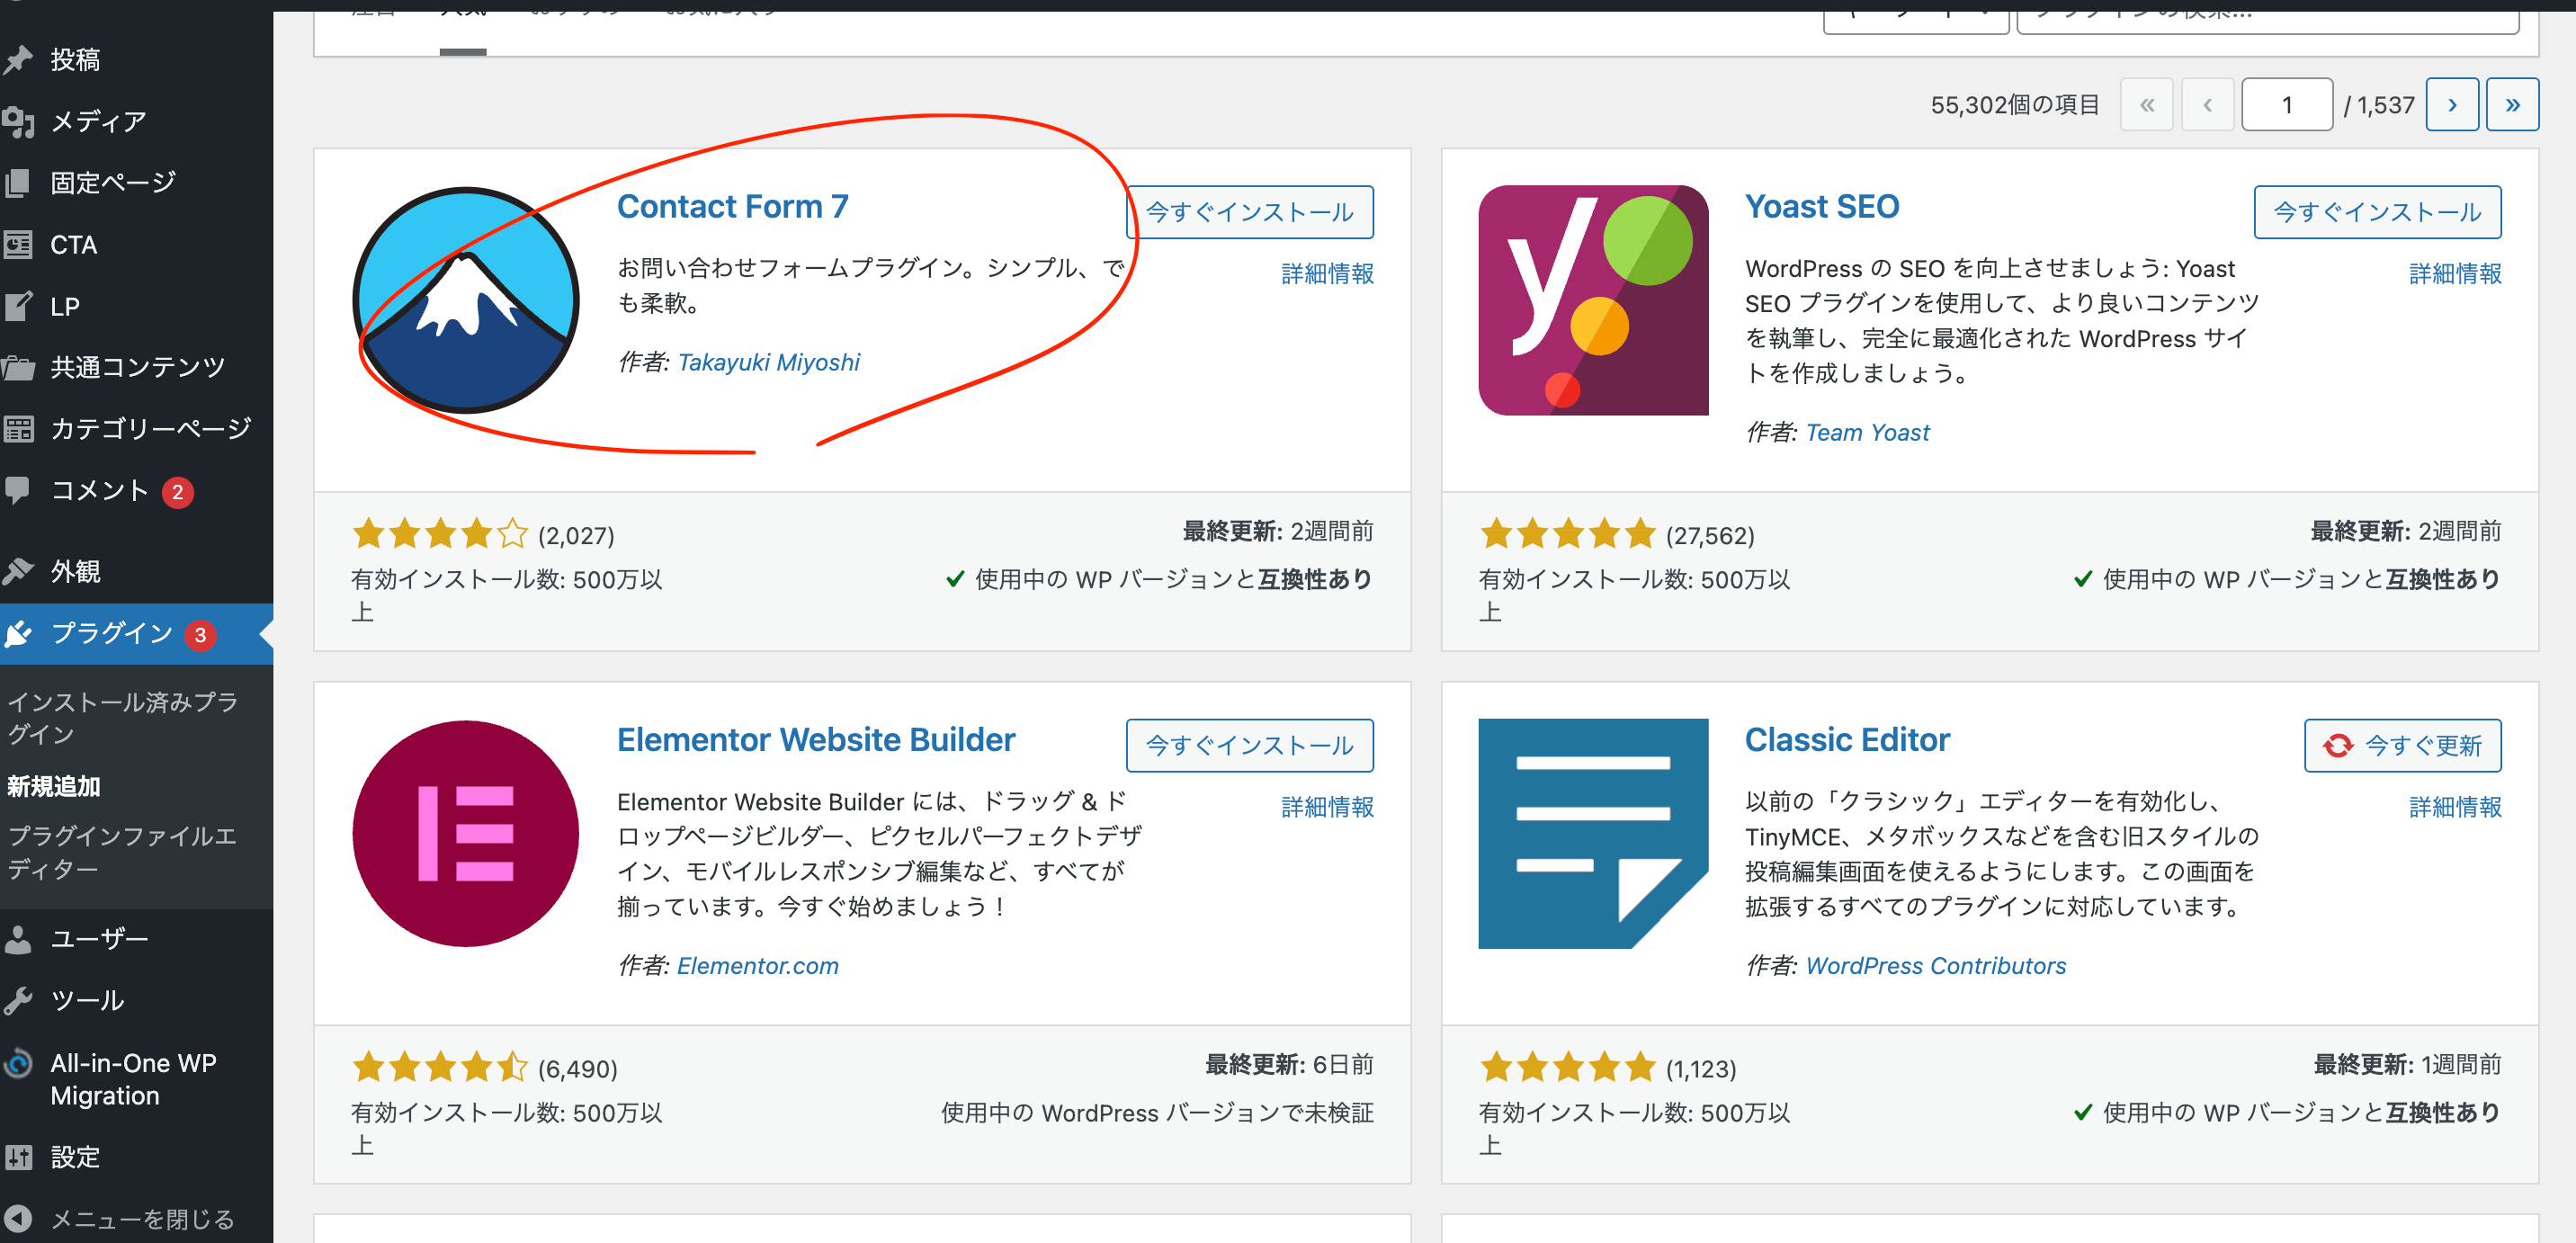
Task: Click the プラグイン update badge showing 3
Action: point(200,635)
